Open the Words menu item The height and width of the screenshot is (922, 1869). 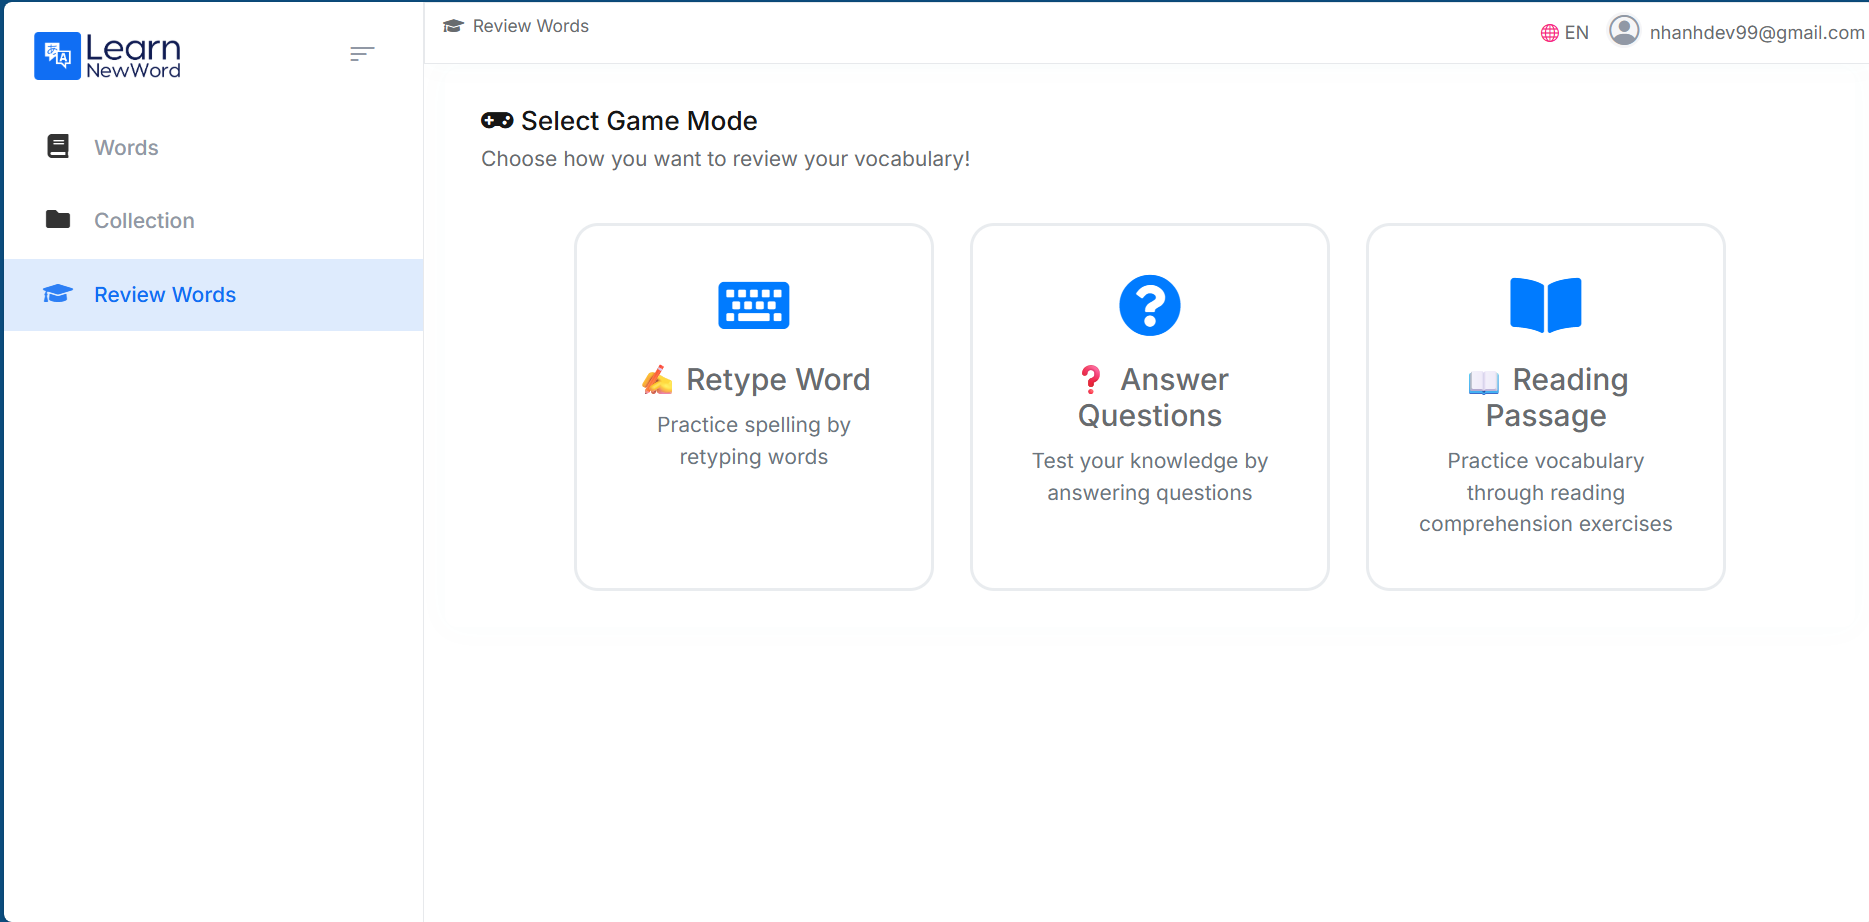[126, 148]
